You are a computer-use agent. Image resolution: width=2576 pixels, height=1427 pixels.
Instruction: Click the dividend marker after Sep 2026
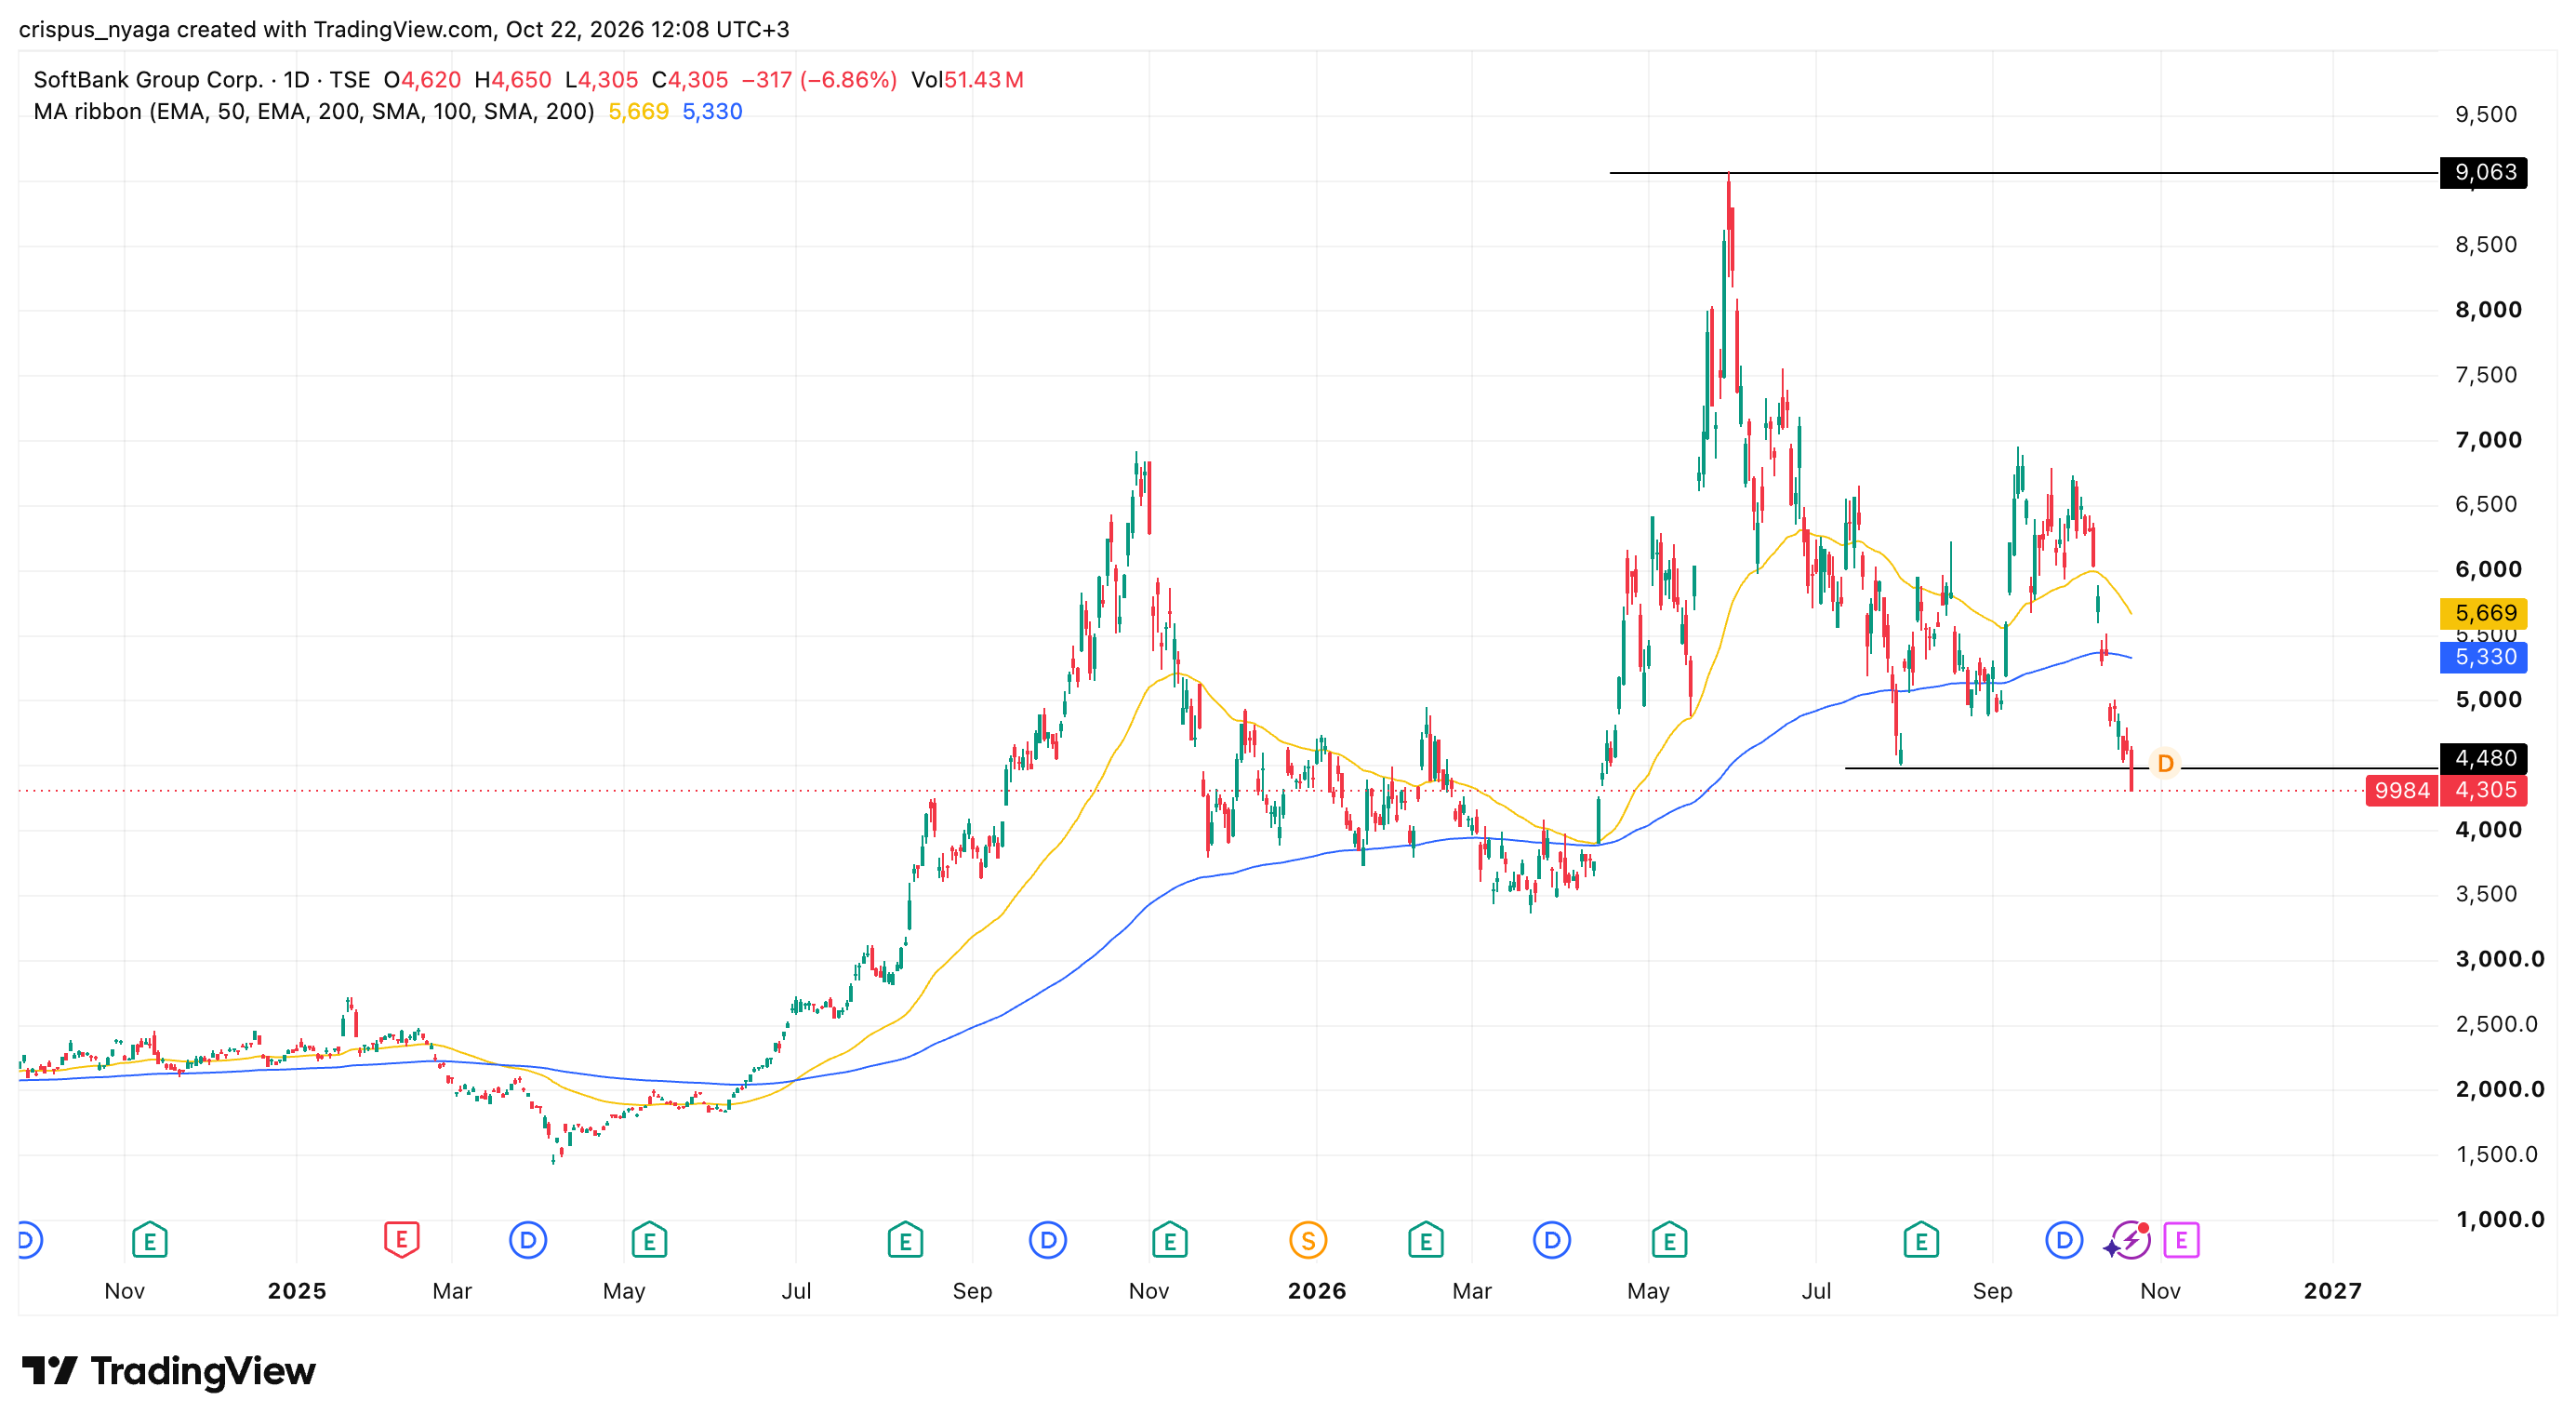tap(2064, 1241)
